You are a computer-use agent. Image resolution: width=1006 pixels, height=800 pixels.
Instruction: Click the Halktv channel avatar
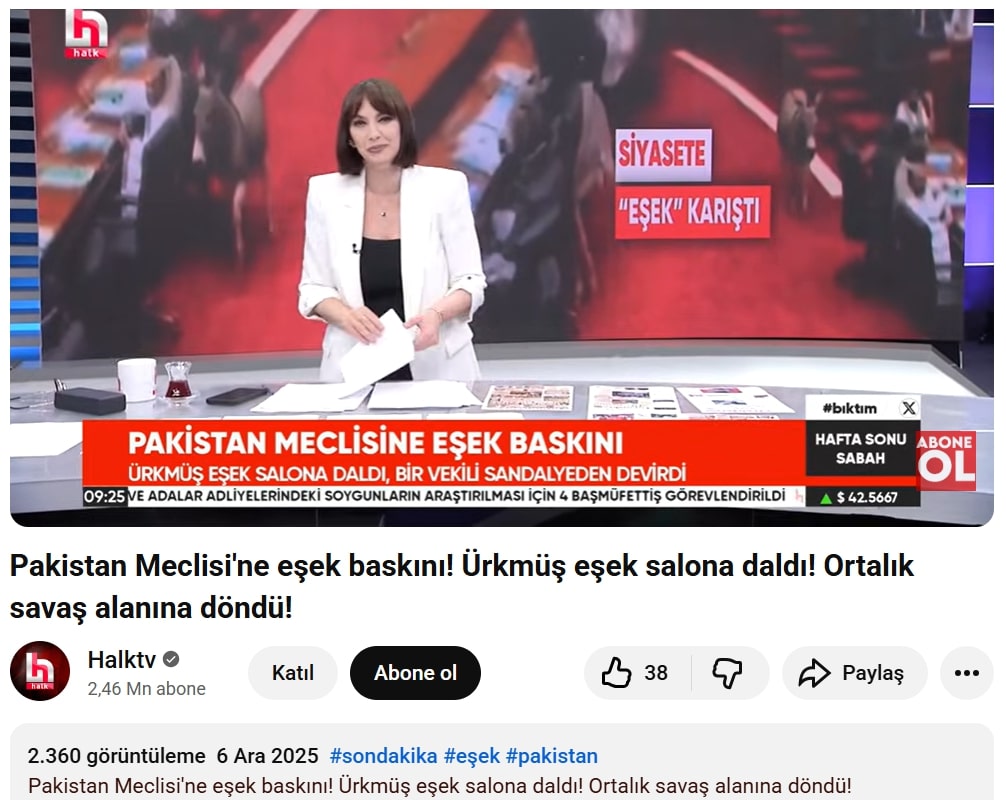[x=40, y=671]
